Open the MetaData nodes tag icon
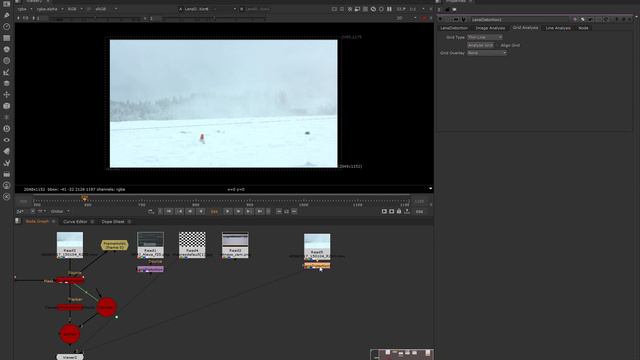The height and width of the screenshot is (360, 640). pos(6,151)
